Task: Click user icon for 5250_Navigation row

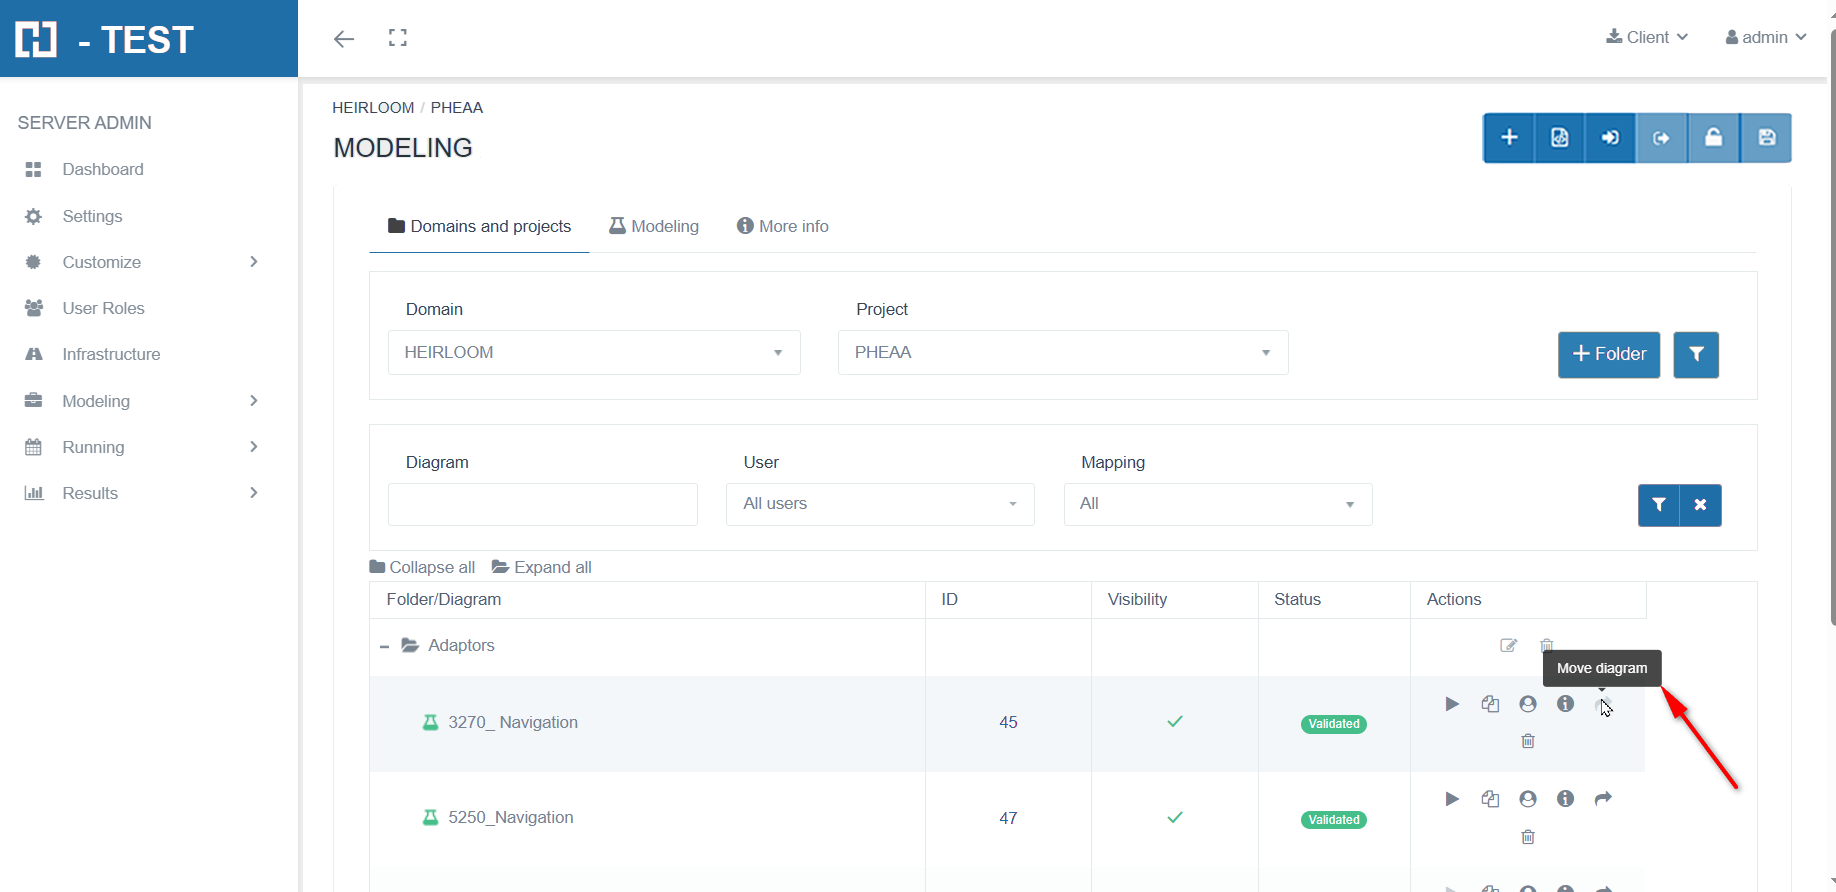Action: pos(1528,799)
